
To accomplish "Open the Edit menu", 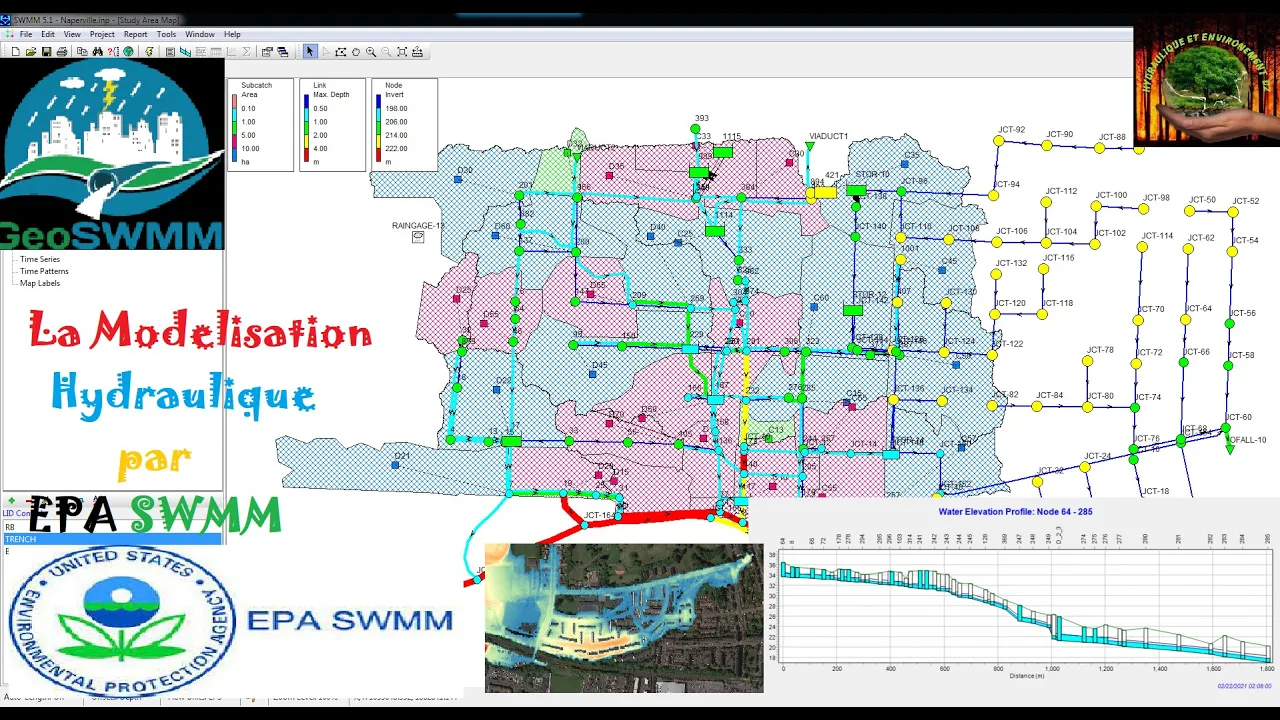I will point(48,34).
